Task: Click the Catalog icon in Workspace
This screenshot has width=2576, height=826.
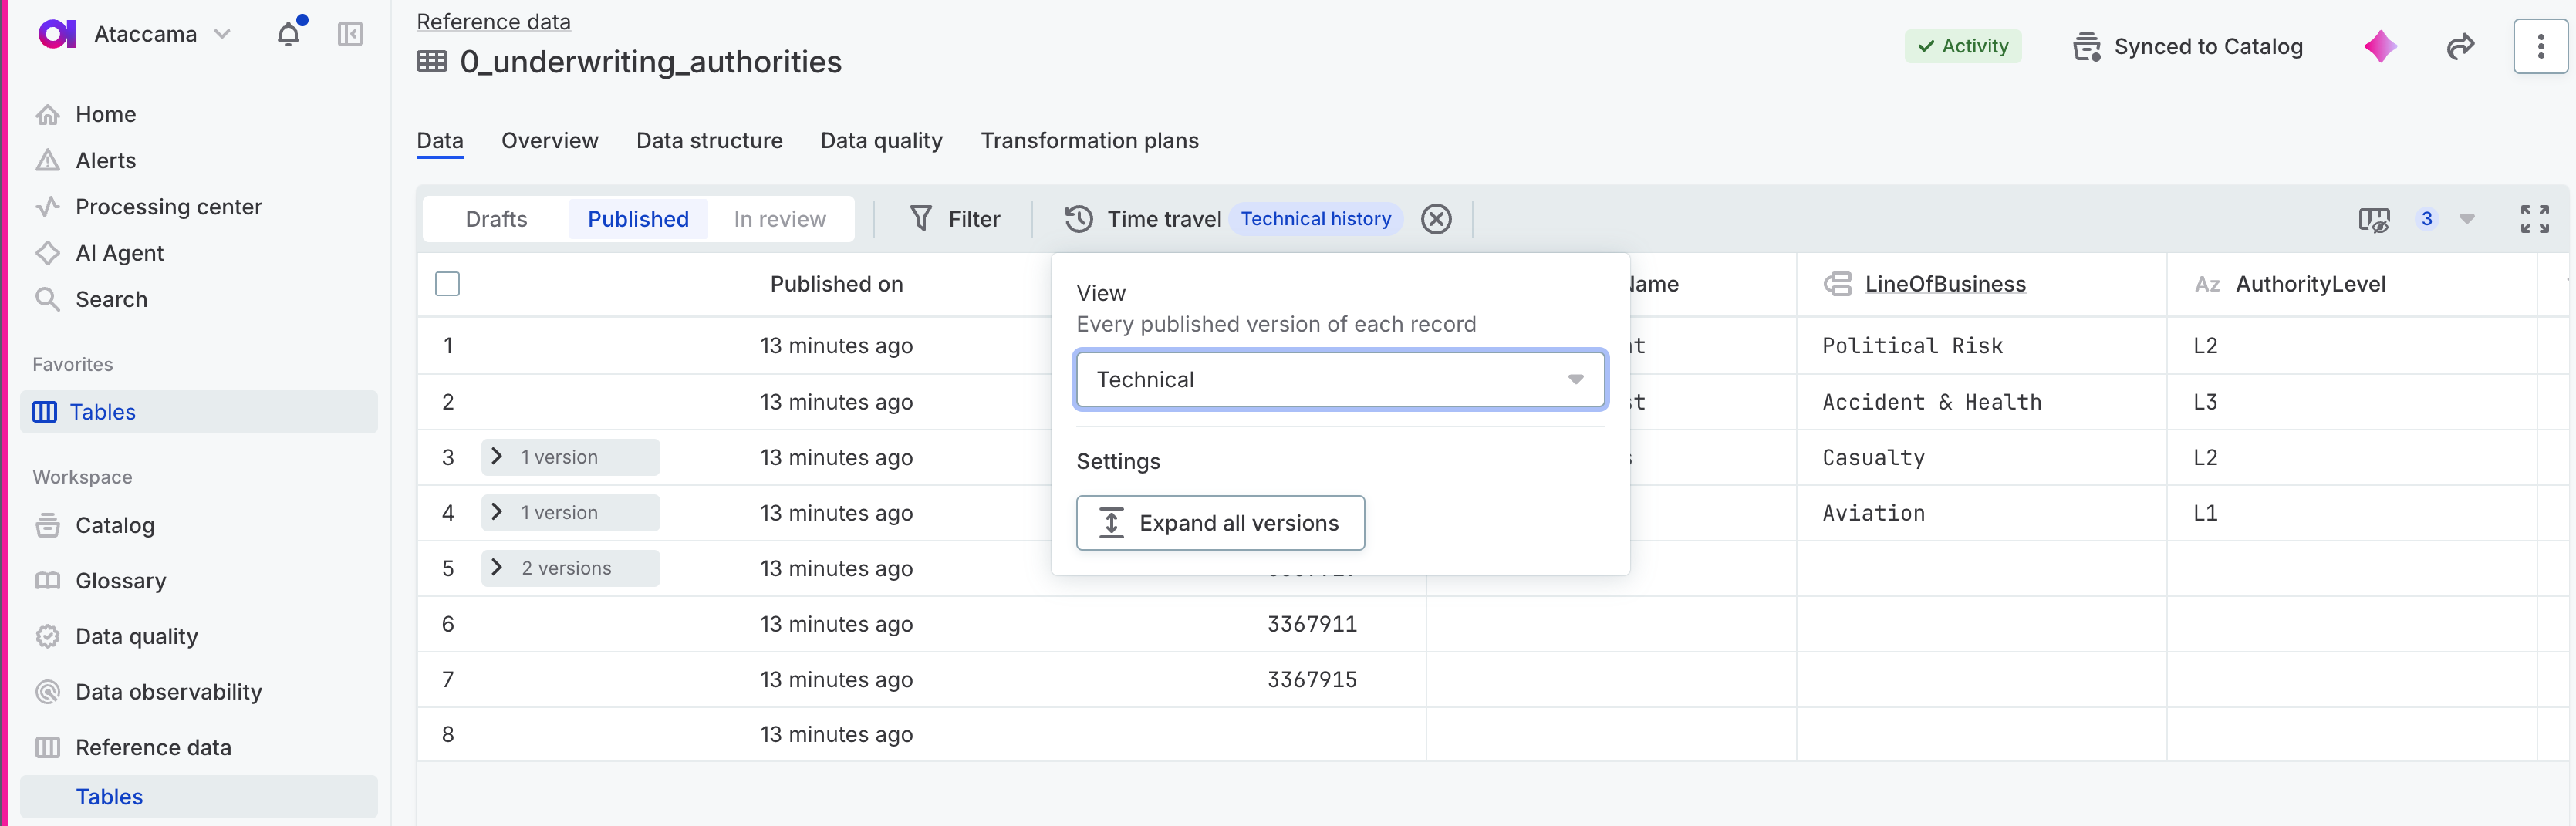Action: coord(48,525)
